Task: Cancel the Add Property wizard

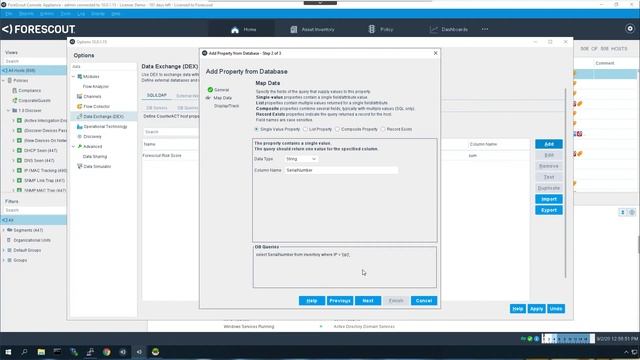Action: point(424,301)
